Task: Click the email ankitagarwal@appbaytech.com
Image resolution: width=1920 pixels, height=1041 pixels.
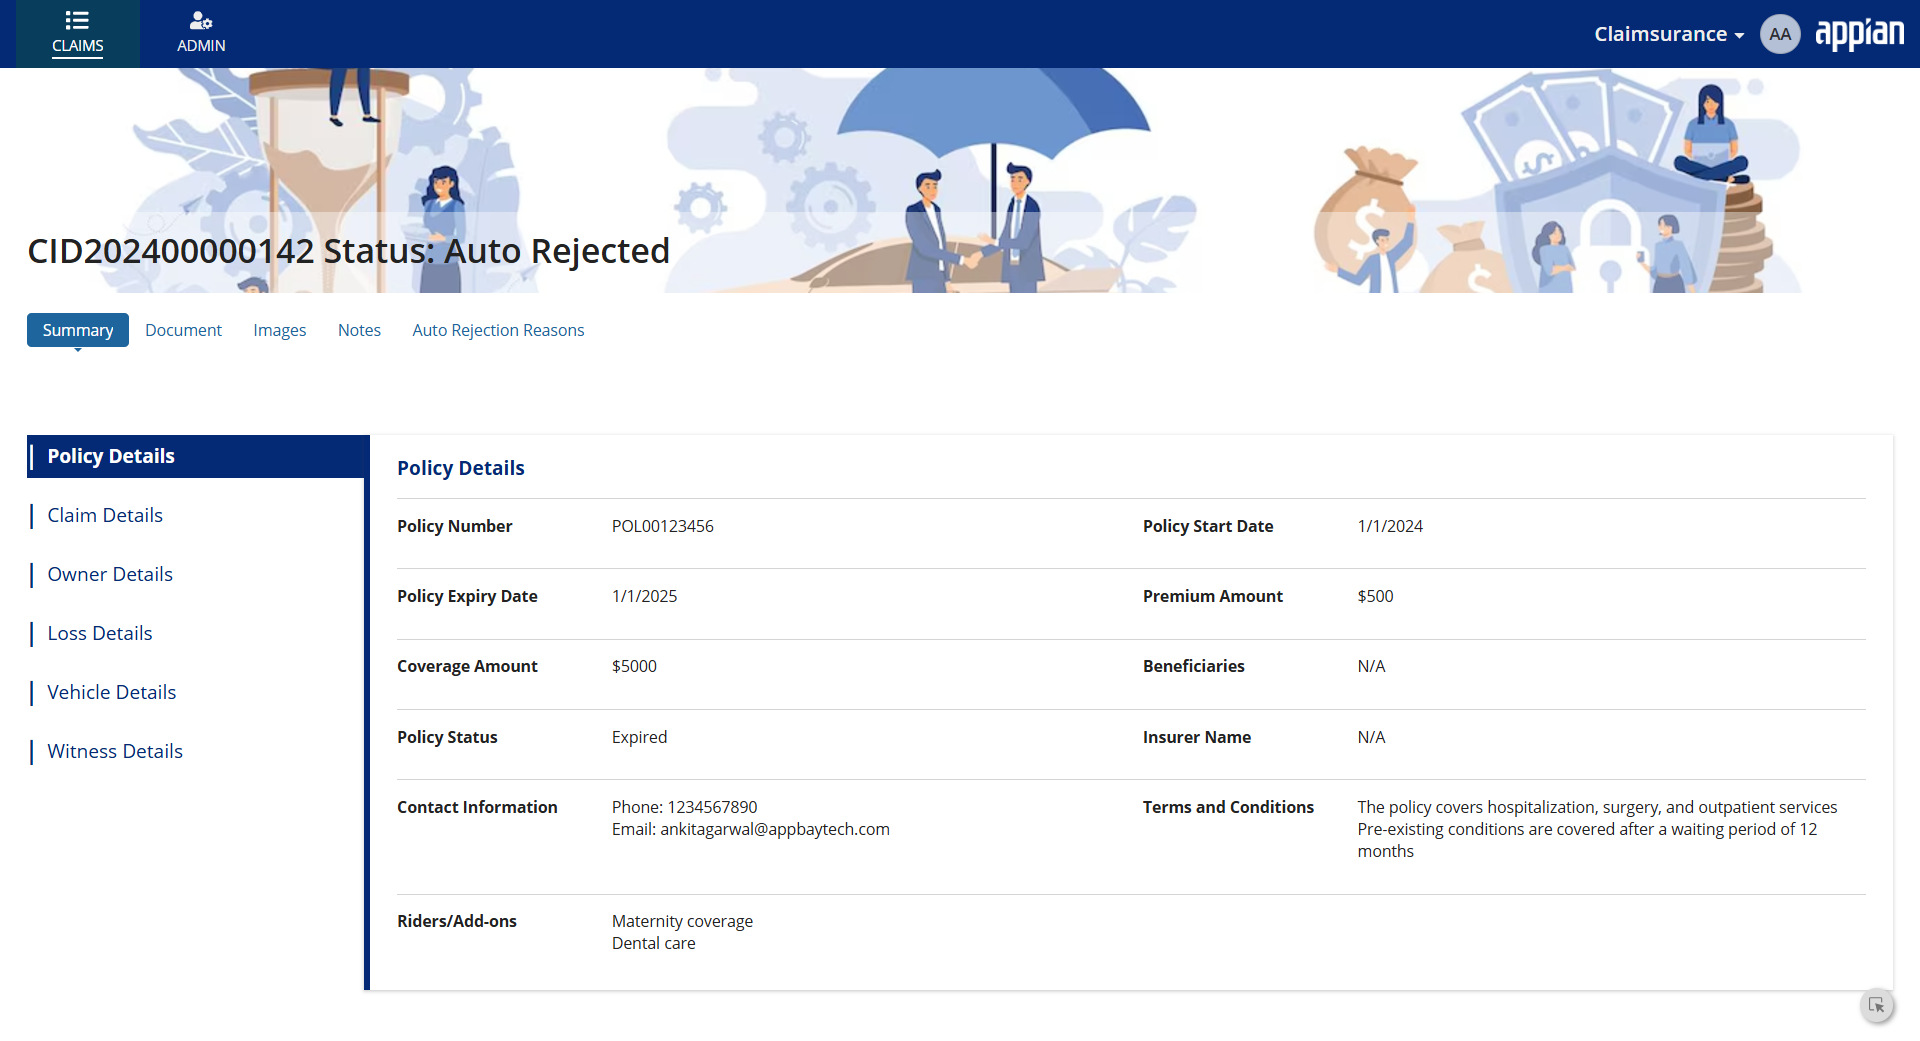Action: 775,829
